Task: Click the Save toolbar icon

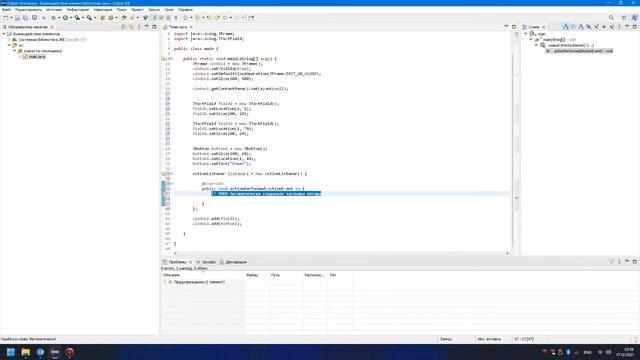Action: click(17, 18)
